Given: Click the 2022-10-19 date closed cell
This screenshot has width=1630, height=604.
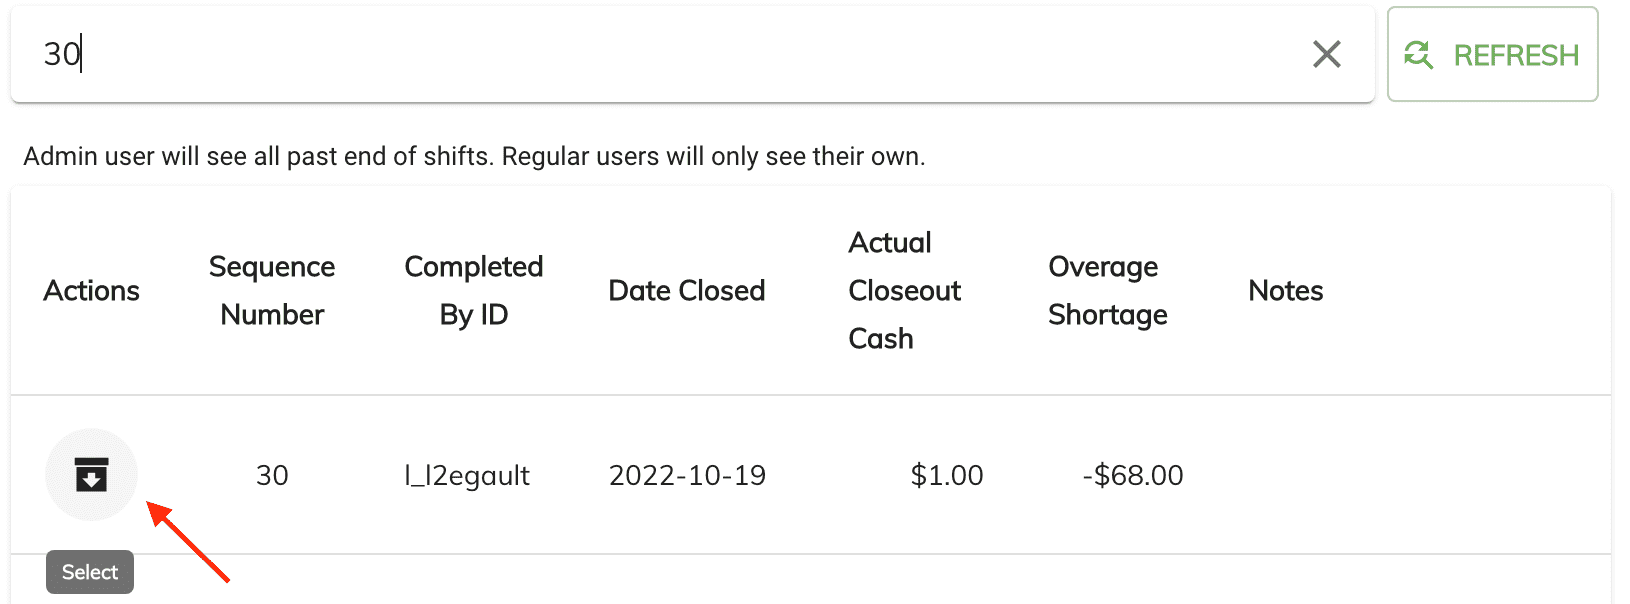Looking at the screenshot, I should [x=687, y=475].
